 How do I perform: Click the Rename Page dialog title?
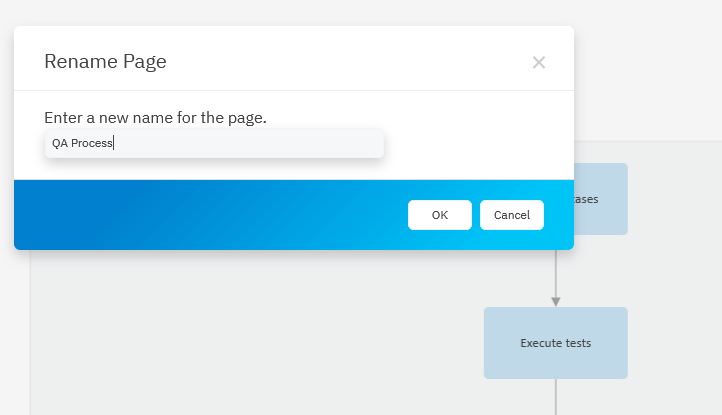[105, 62]
